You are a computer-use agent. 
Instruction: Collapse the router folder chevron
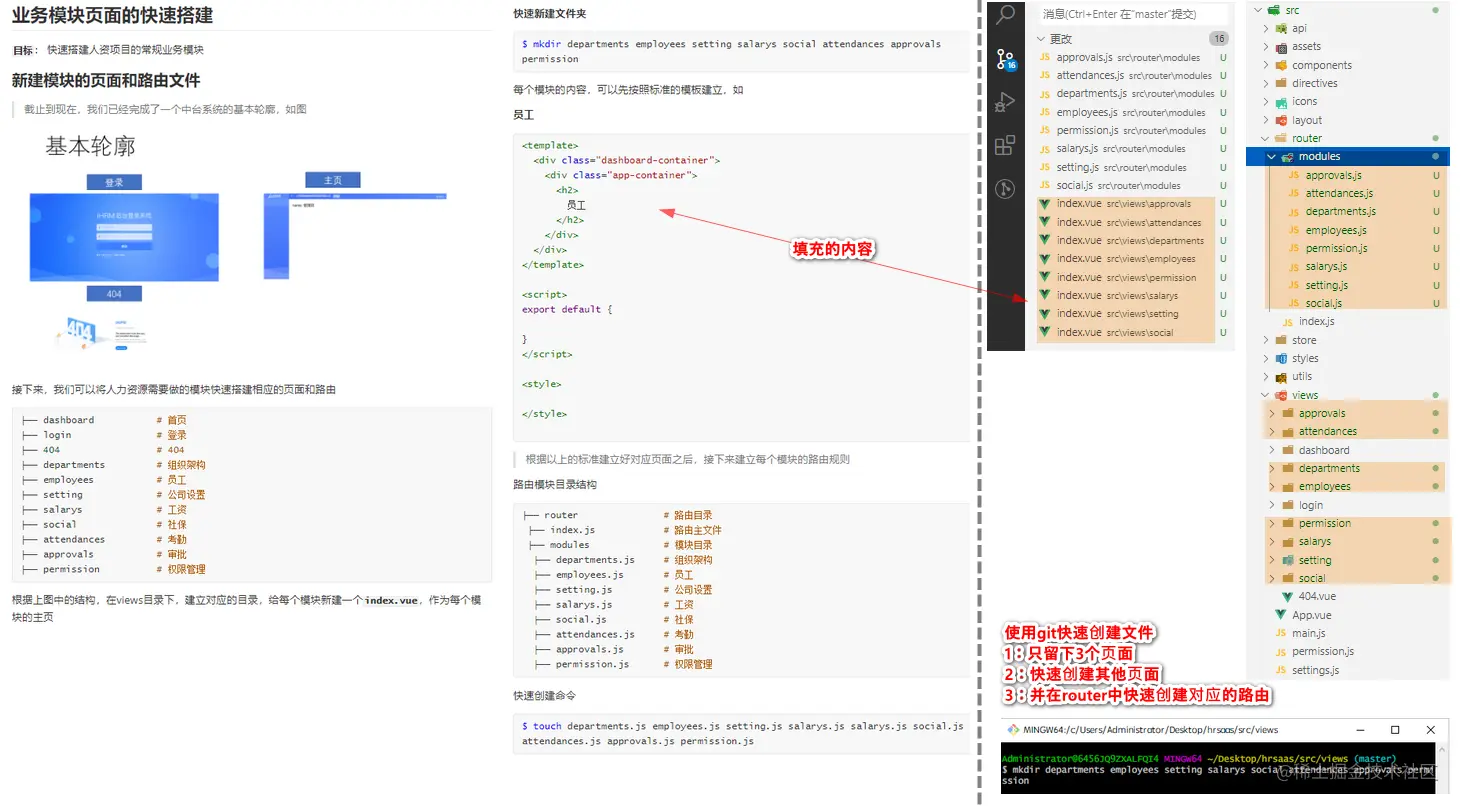pos(1266,138)
